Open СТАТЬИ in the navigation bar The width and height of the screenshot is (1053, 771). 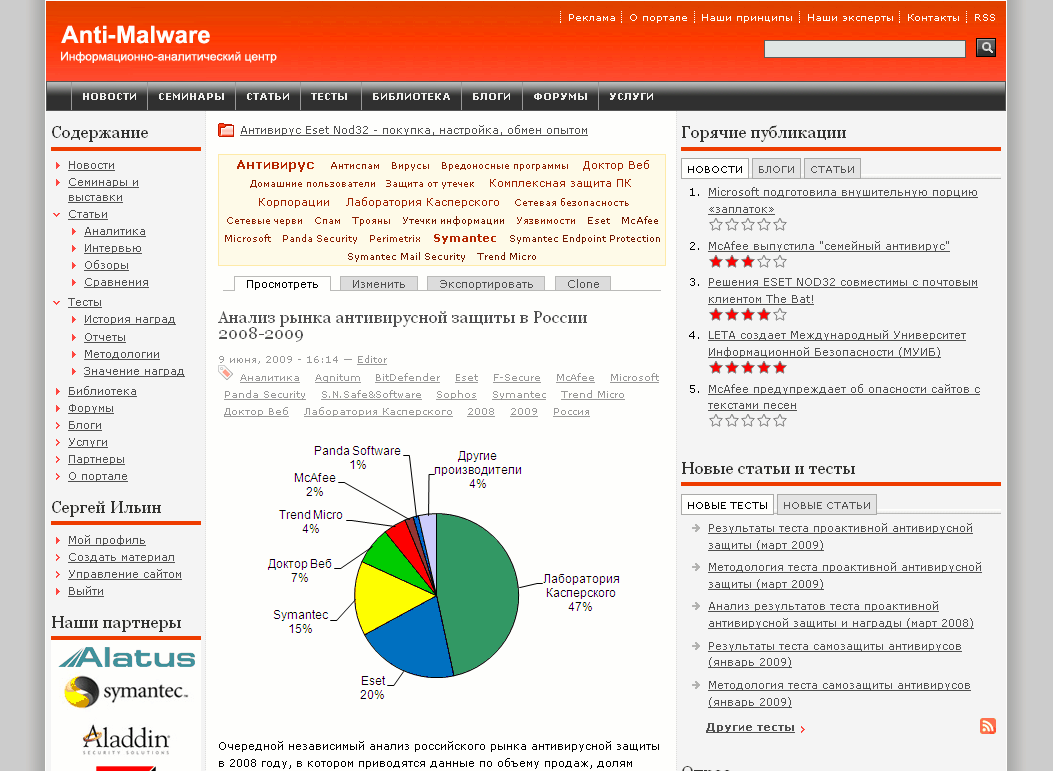[x=268, y=97]
